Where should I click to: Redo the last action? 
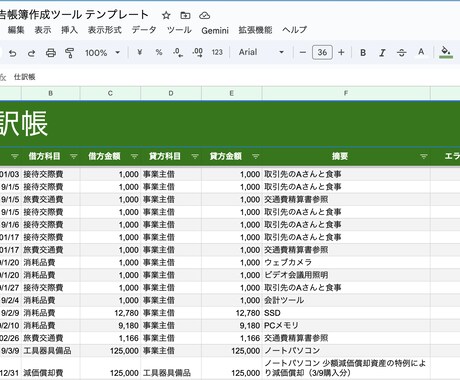[x=31, y=53]
